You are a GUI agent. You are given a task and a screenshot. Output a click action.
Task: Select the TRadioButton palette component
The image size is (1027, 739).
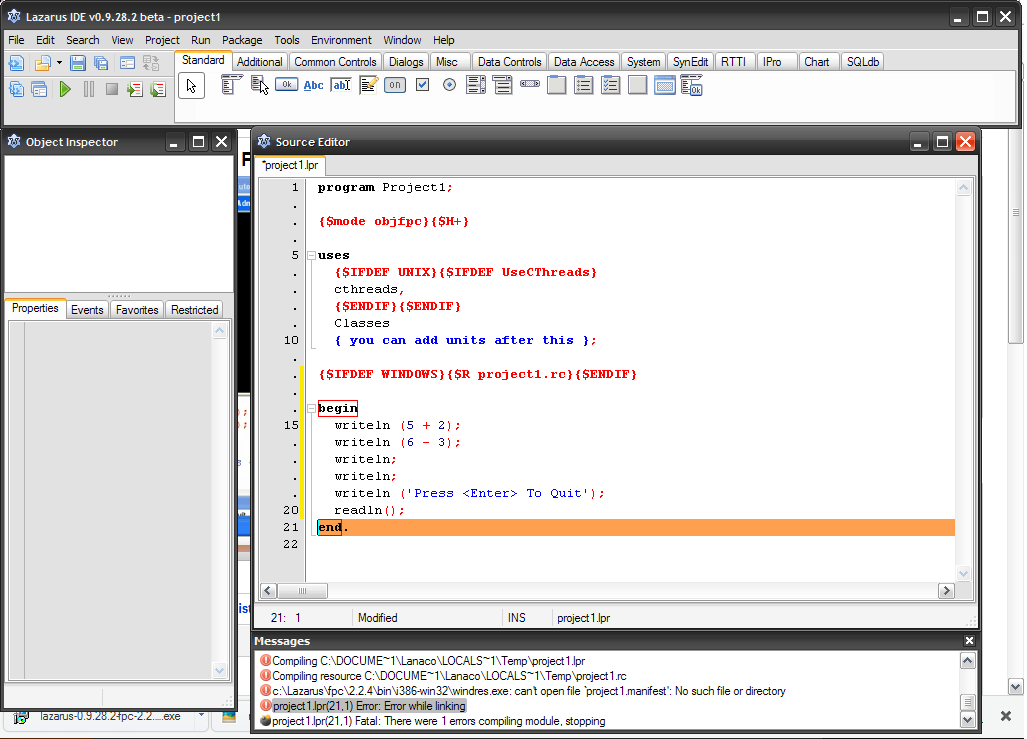click(449, 85)
